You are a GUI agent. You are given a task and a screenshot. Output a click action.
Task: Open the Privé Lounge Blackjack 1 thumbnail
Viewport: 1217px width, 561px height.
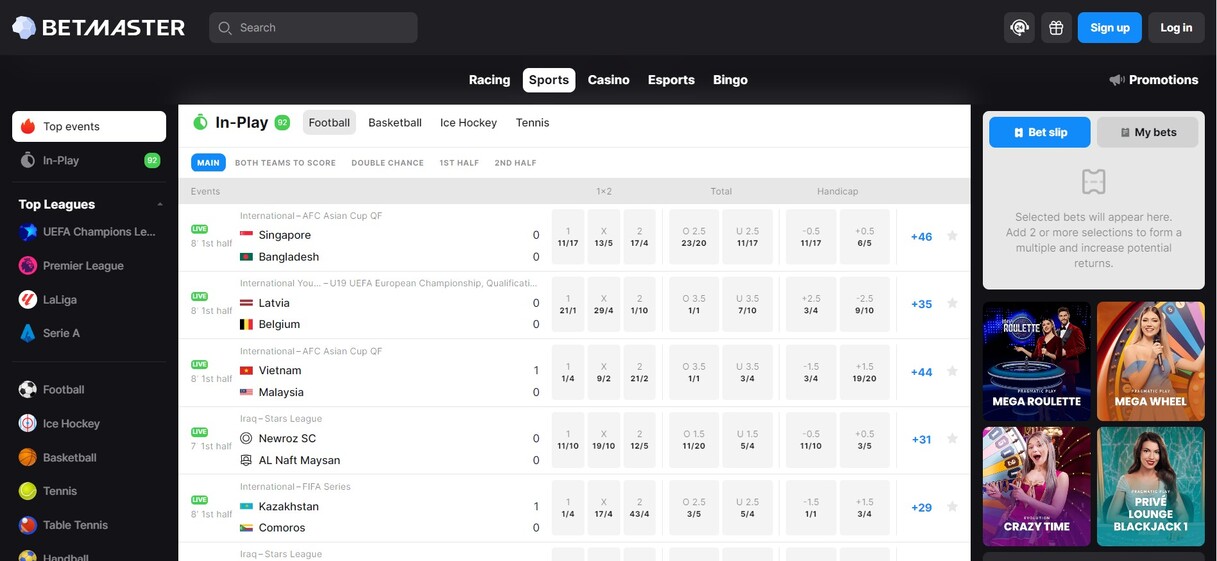[1150, 487]
